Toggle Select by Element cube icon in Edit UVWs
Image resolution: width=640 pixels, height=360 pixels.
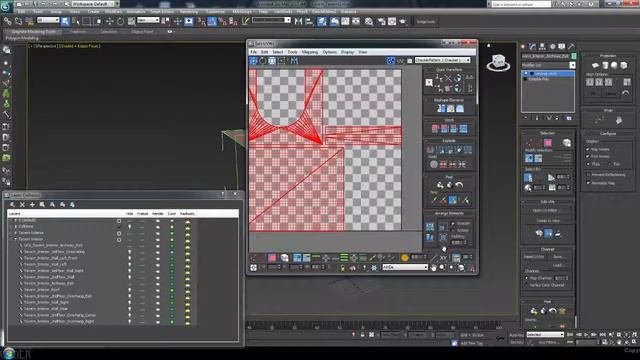tap(284, 258)
